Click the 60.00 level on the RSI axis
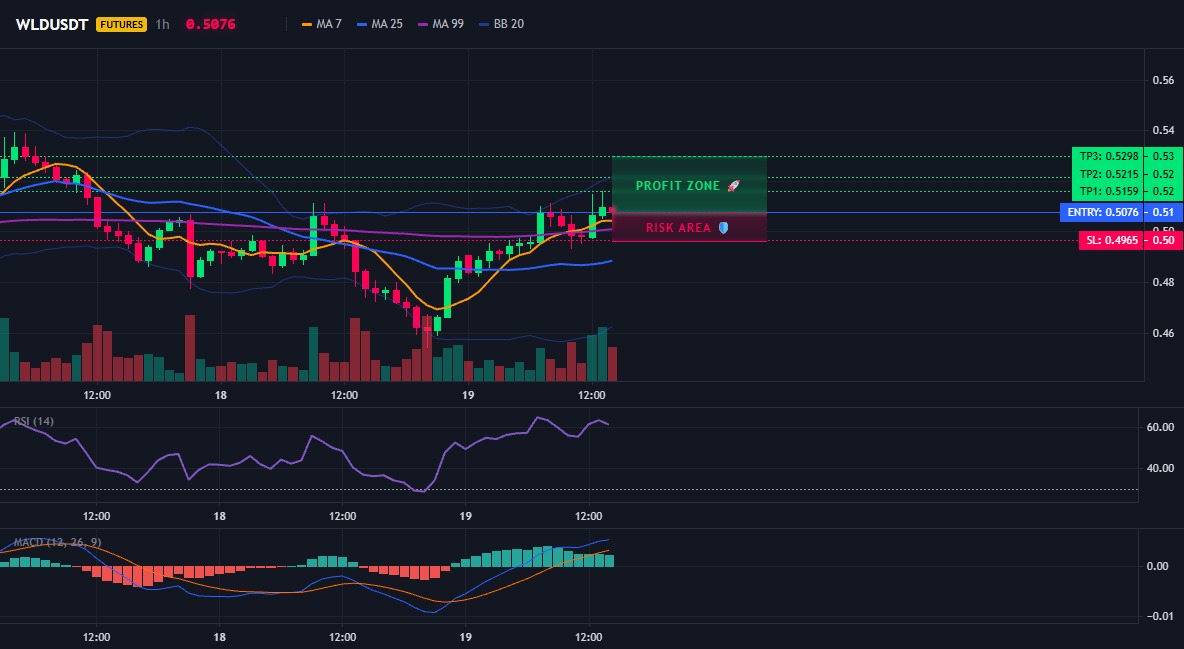 [1161, 427]
